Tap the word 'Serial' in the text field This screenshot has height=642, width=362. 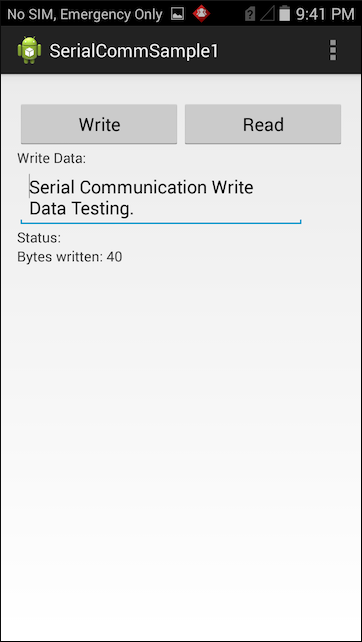pos(52,188)
